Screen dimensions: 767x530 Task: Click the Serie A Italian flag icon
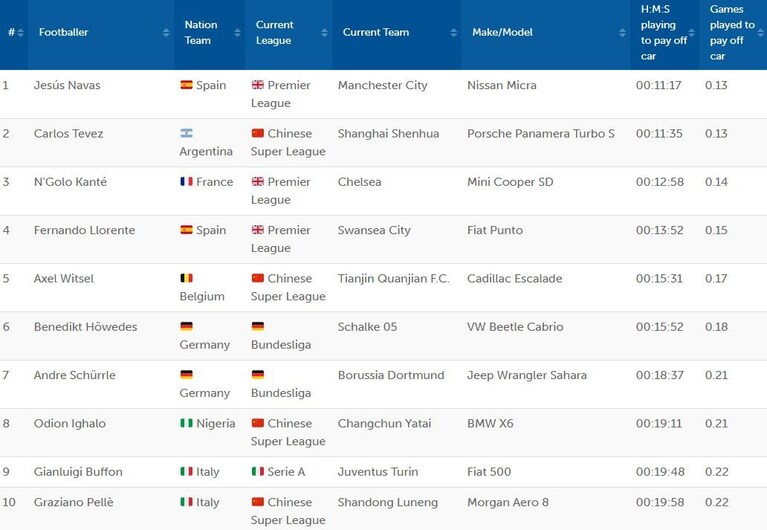(x=257, y=471)
